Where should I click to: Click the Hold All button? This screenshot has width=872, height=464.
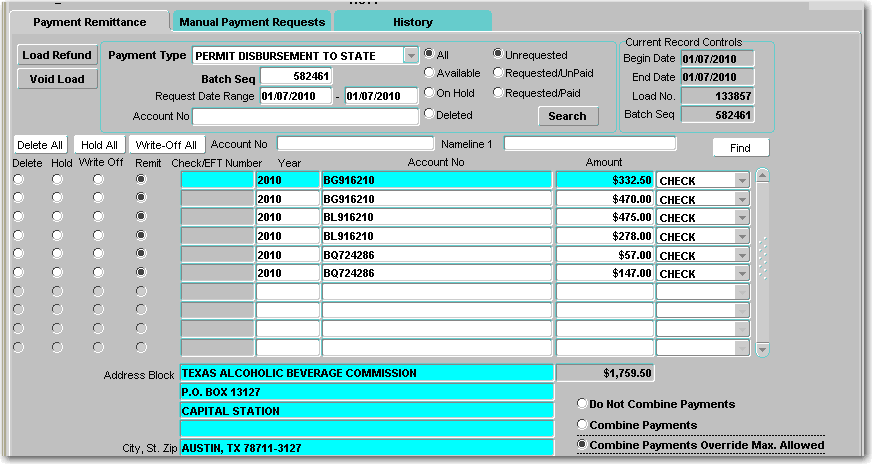point(100,145)
